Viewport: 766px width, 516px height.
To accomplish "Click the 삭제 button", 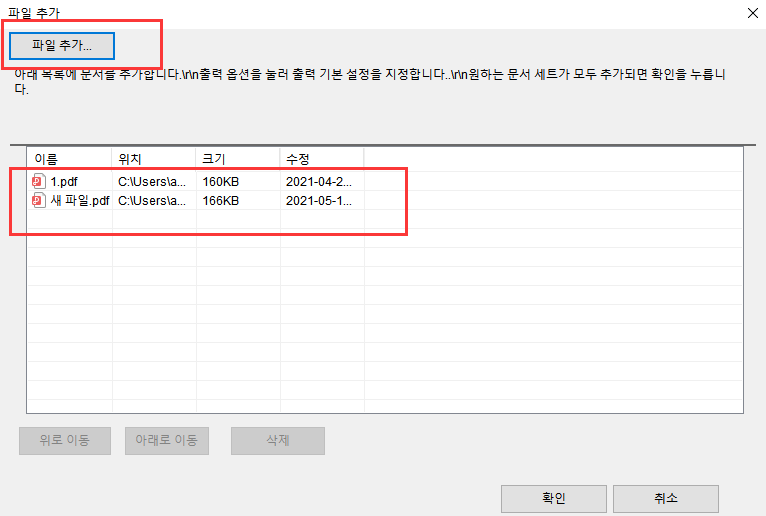I will click(x=278, y=441).
